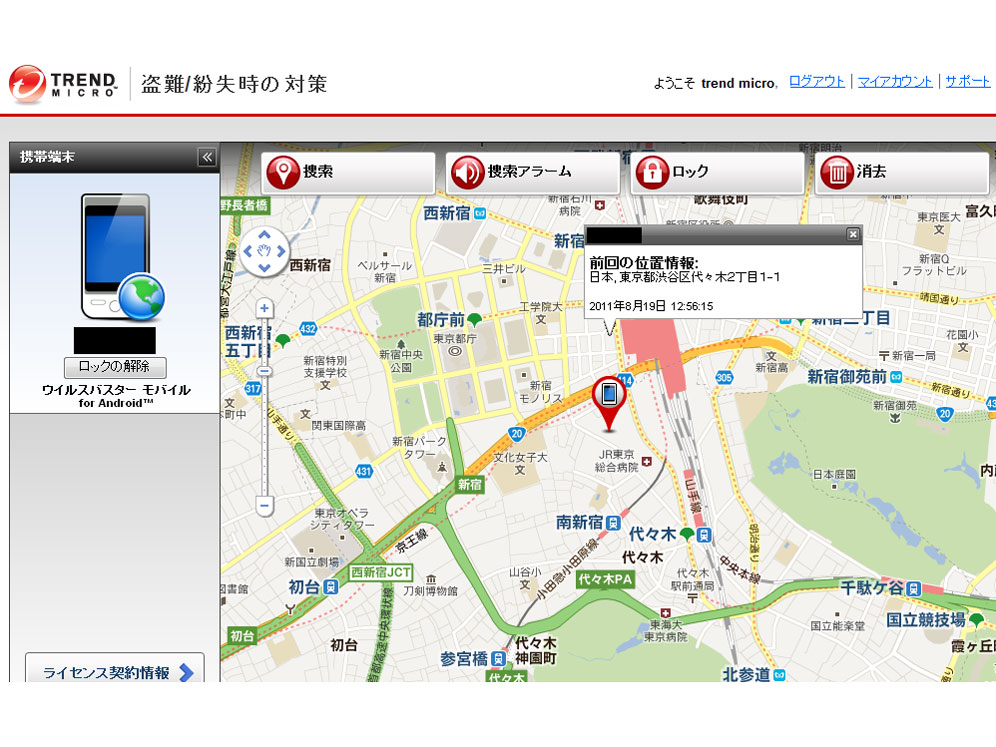This screenshot has height=747, width=996.
Task: Close the location info popup
Action: [x=853, y=234]
